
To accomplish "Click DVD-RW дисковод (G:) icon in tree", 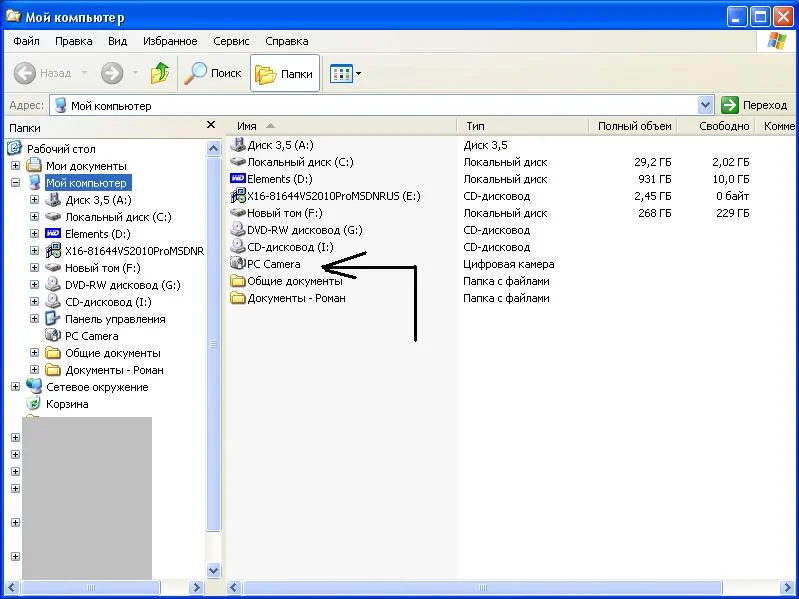I will [53, 284].
